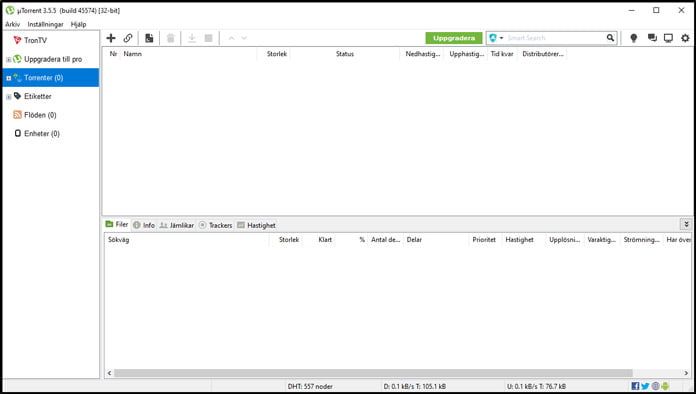The image size is (696, 394).
Task: Expand the Torrenter tree node
Action: [x=8, y=78]
